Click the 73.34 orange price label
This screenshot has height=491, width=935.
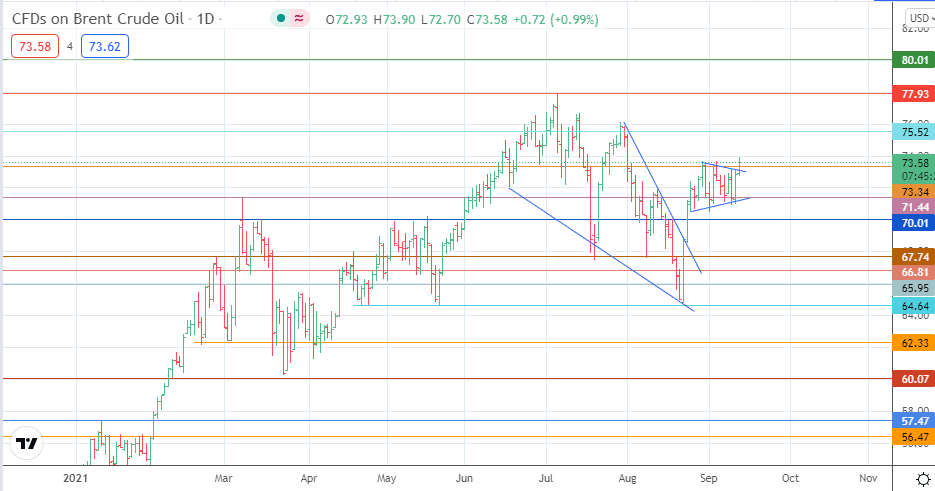914,192
